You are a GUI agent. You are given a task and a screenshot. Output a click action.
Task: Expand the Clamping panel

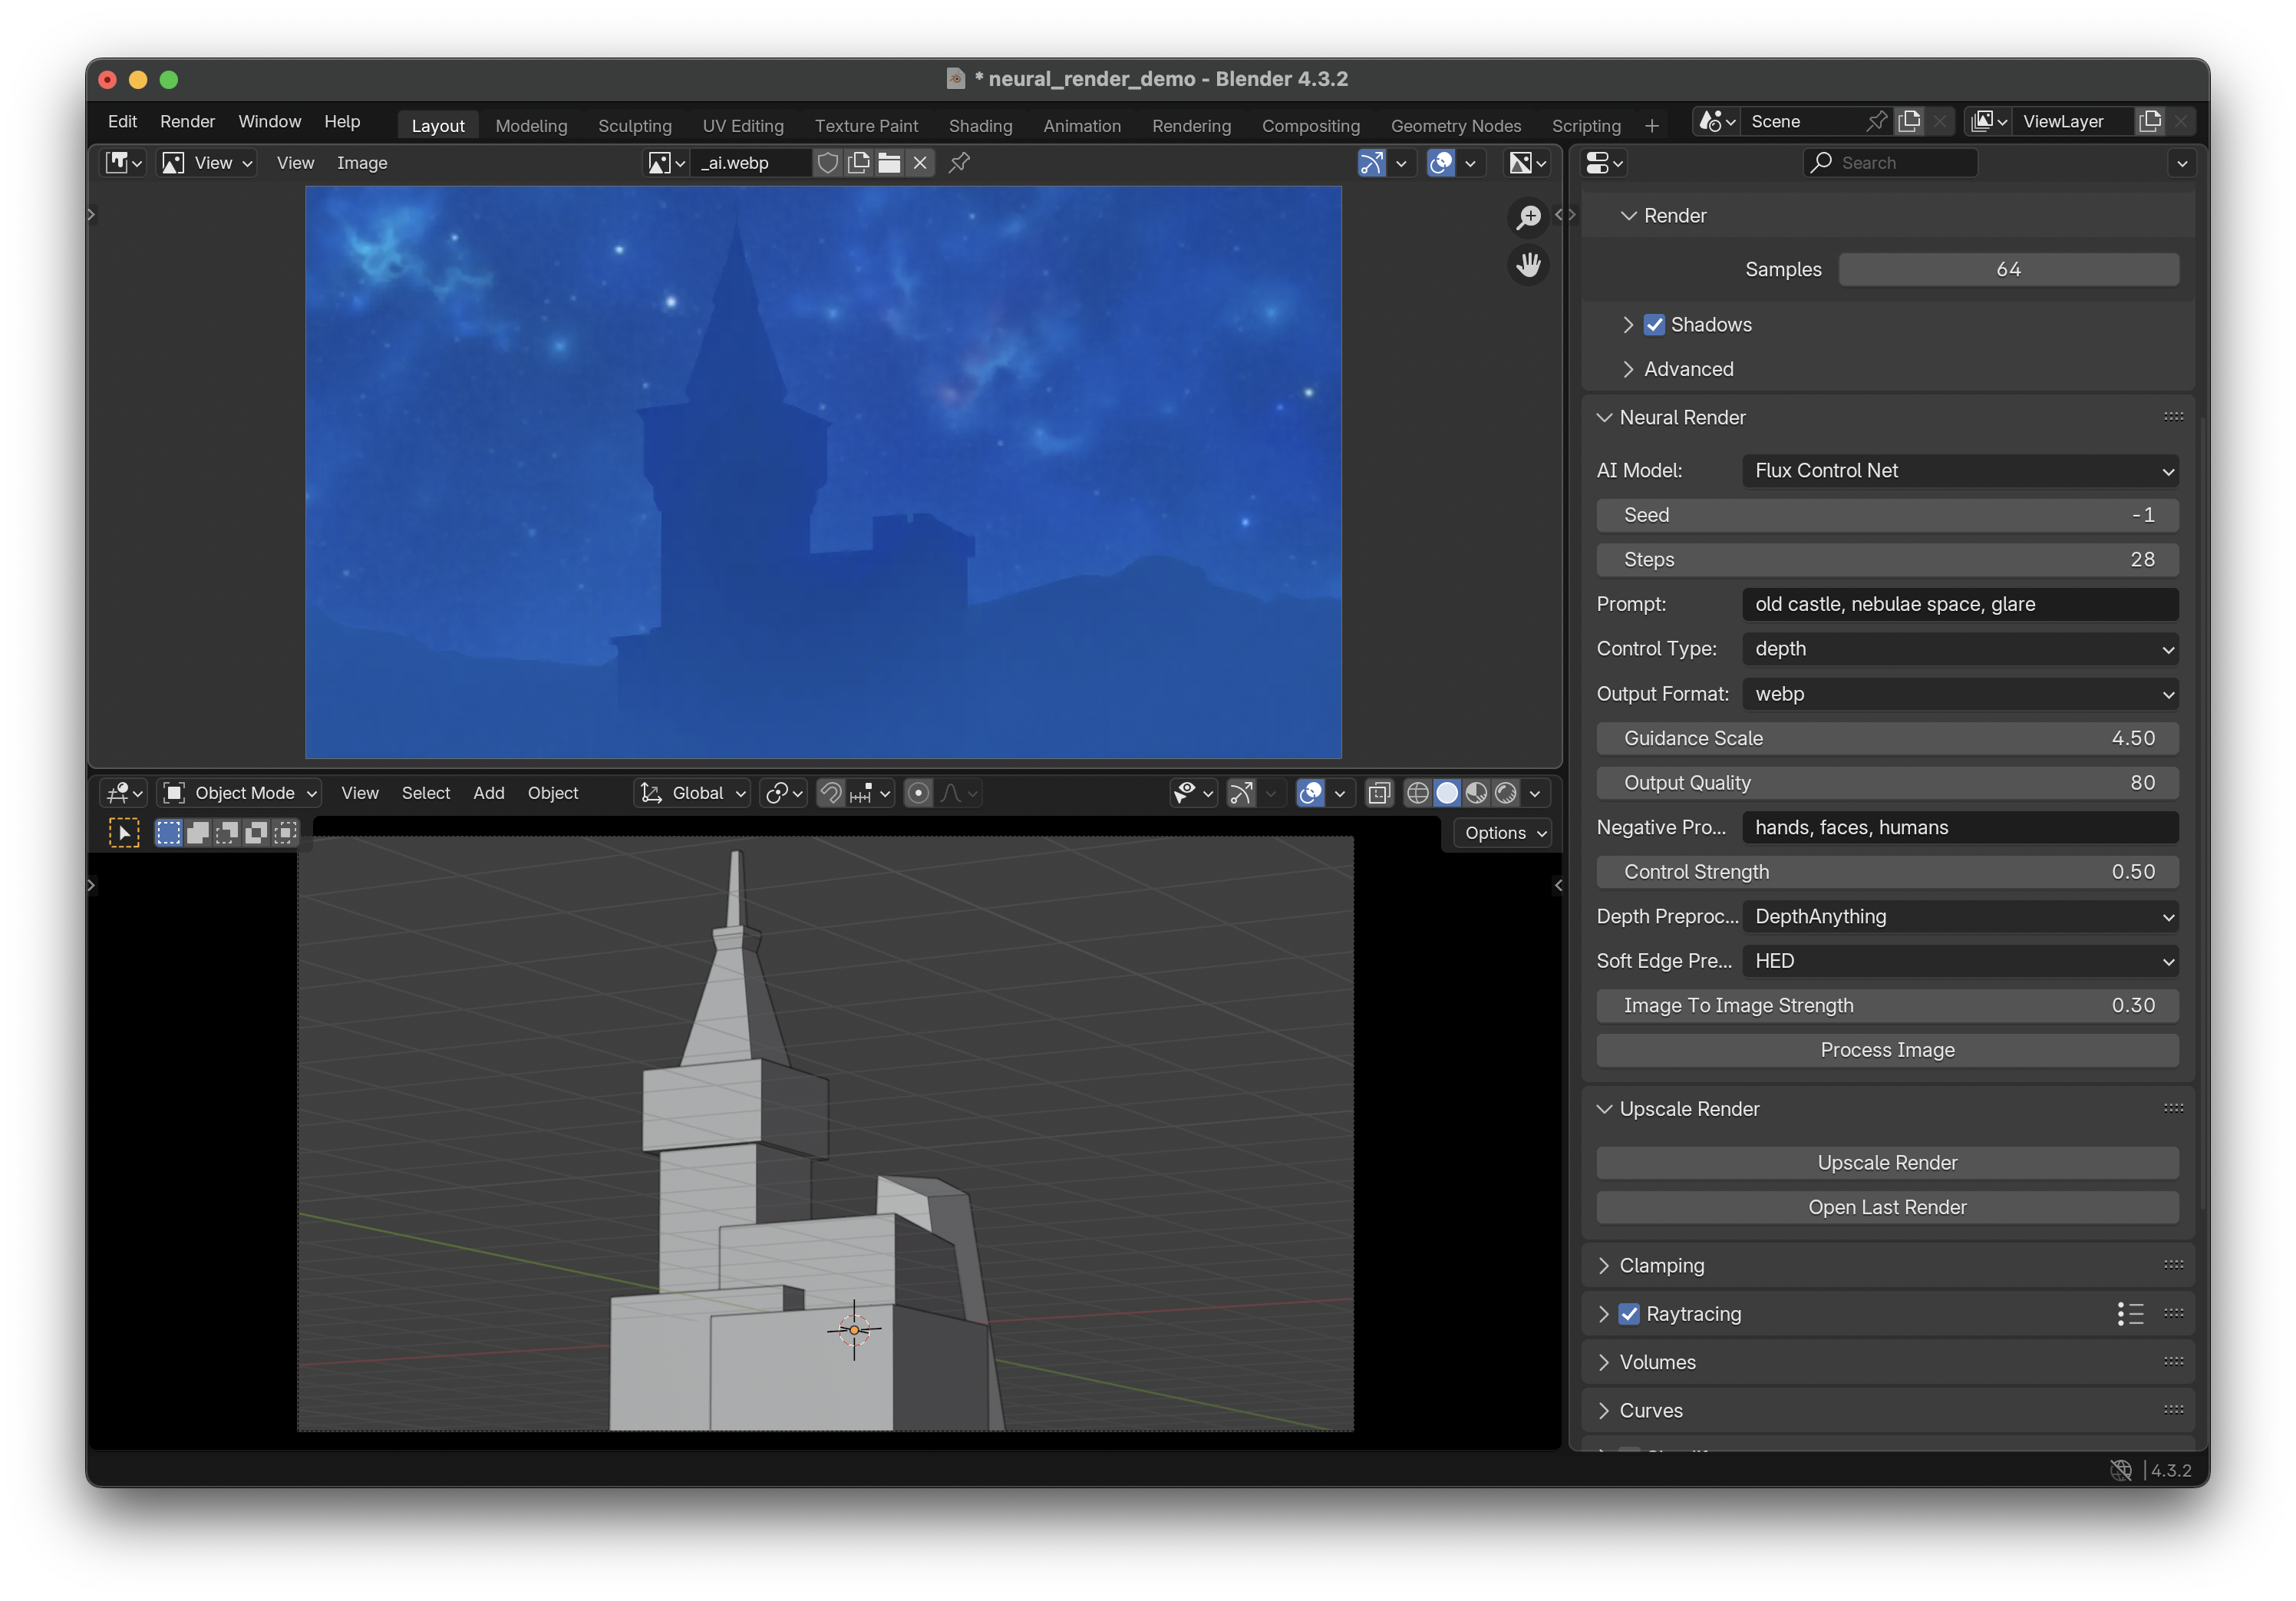click(x=1661, y=1265)
